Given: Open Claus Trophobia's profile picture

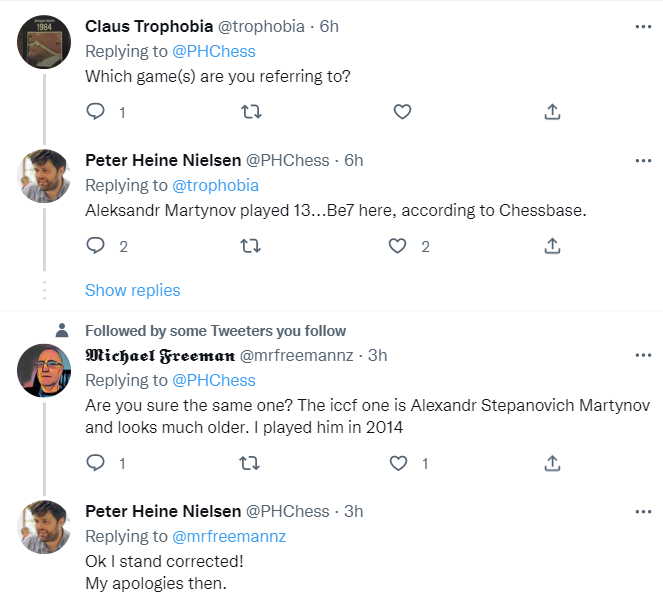Looking at the screenshot, I should (x=45, y=42).
